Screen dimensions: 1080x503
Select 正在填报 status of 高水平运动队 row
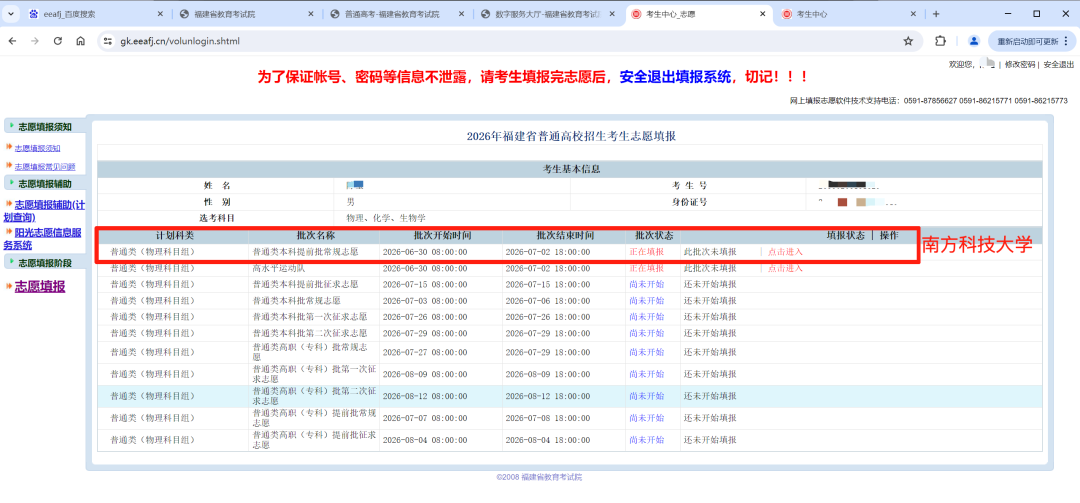(647, 268)
